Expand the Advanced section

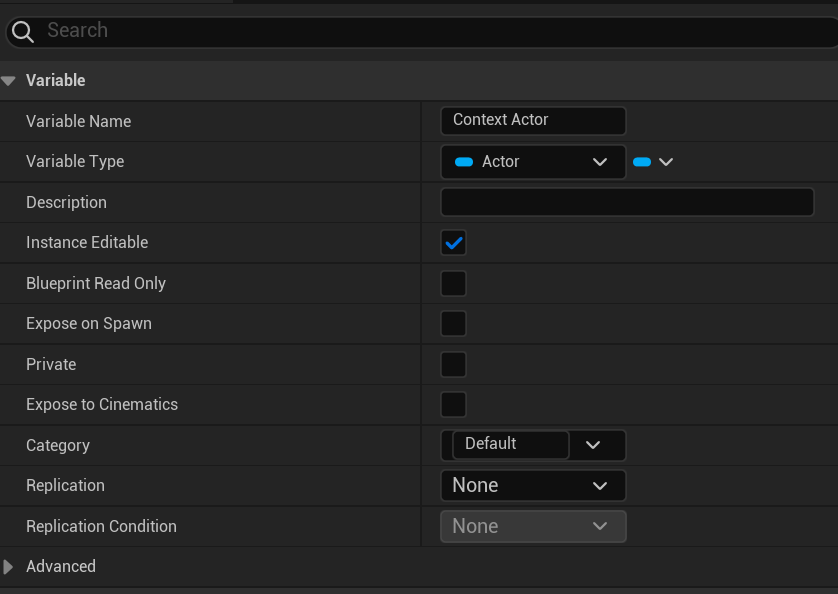(10, 566)
